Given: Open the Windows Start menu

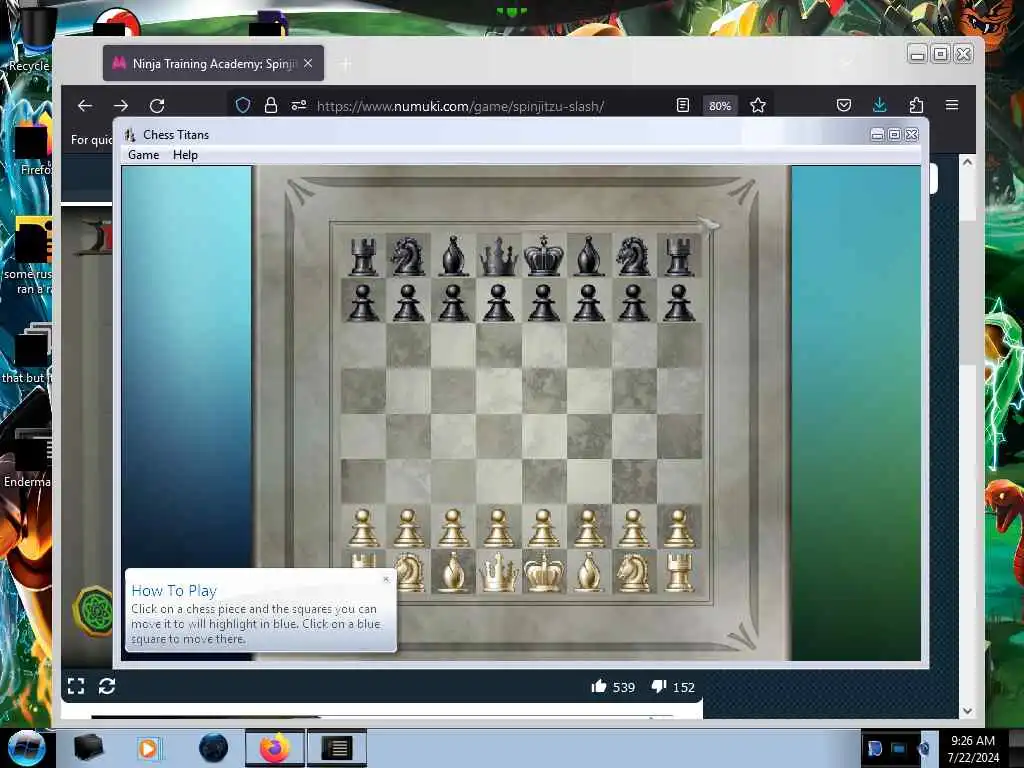Looking at the screenshot, I should point(26,748).
